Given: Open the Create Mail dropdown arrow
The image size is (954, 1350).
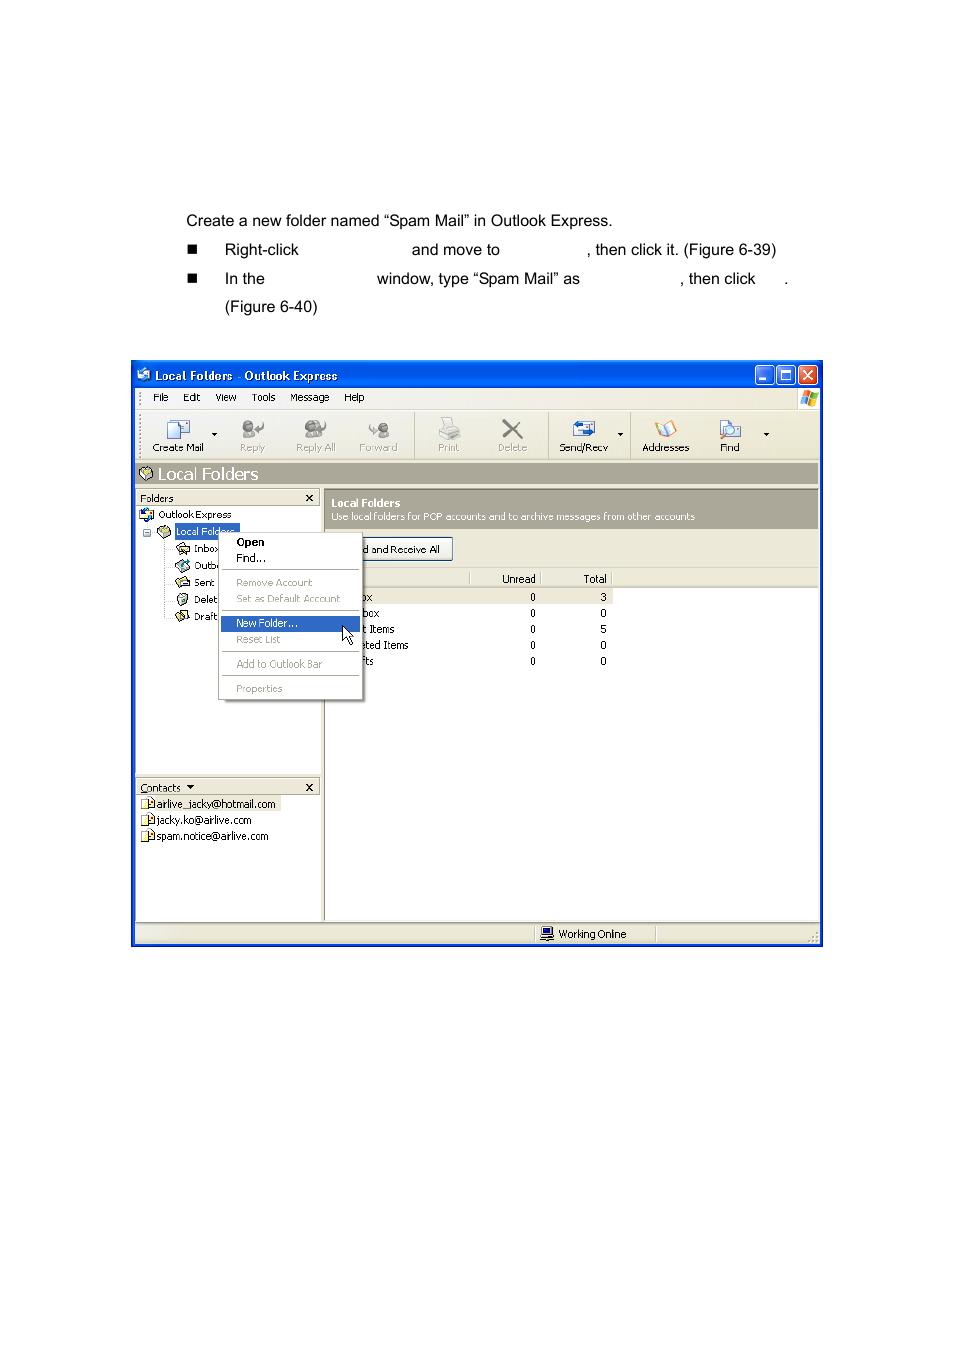Looking at the screenshot, I should pyautogui.click(x=214, y=435).
